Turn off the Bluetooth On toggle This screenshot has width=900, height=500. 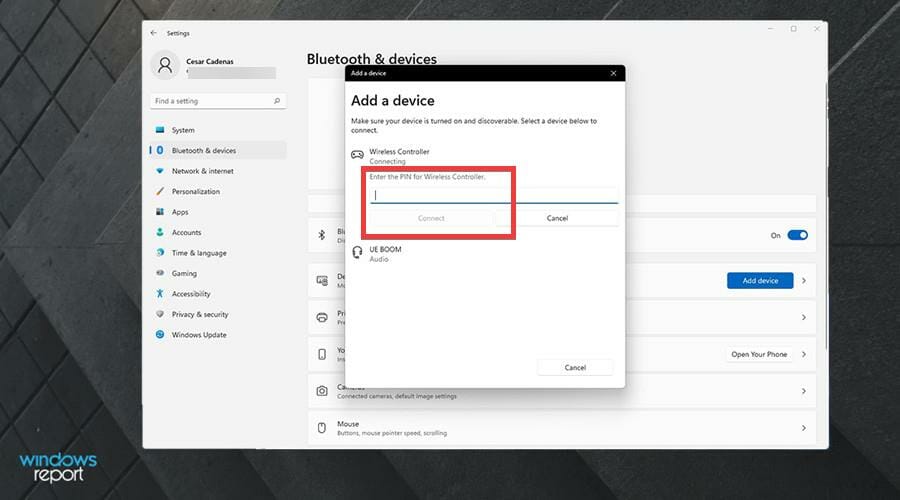point(797,235)
